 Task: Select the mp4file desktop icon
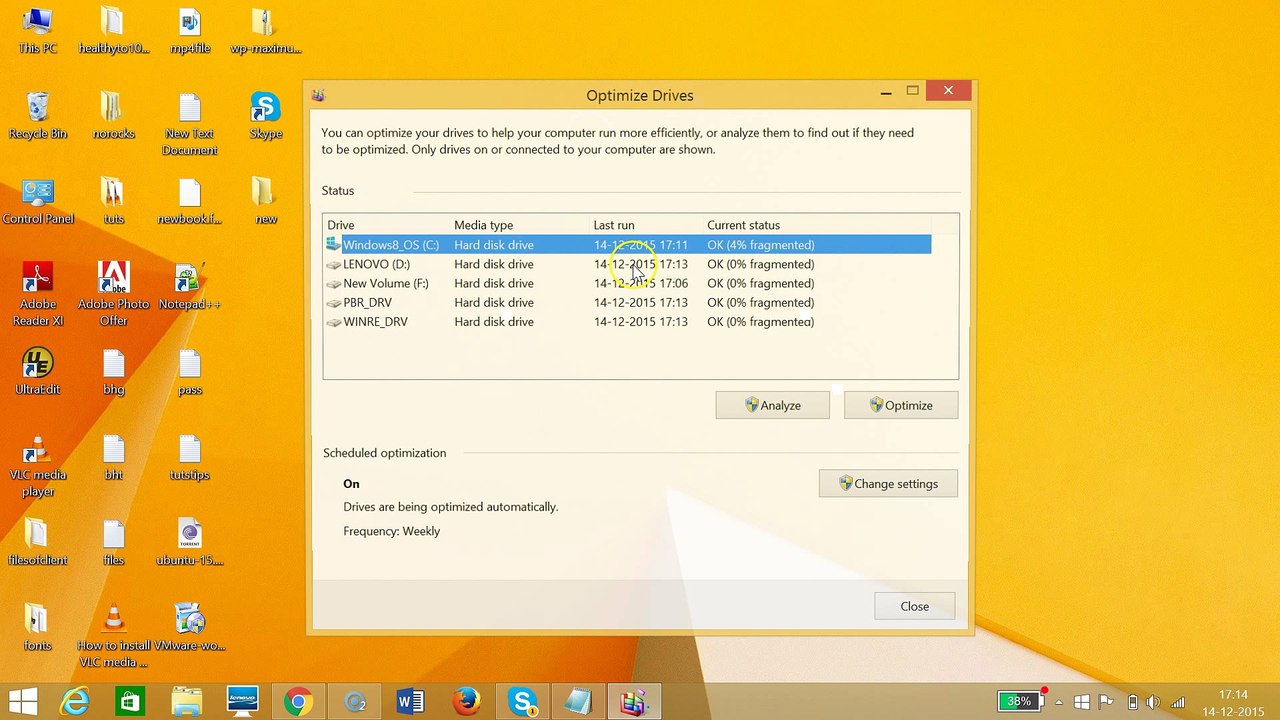tap(189, 30)
